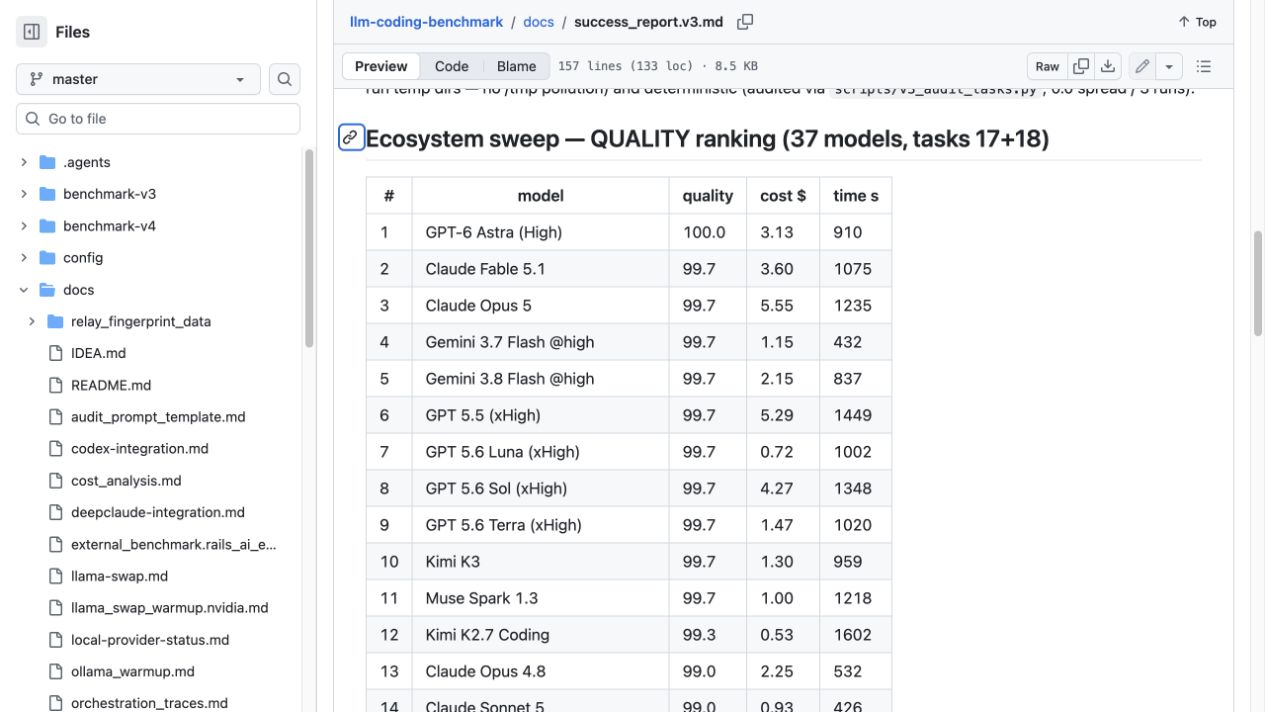Select the Kimi K3 cell
This screenshot has width=1265, height=712.
(x=541, y=561)
